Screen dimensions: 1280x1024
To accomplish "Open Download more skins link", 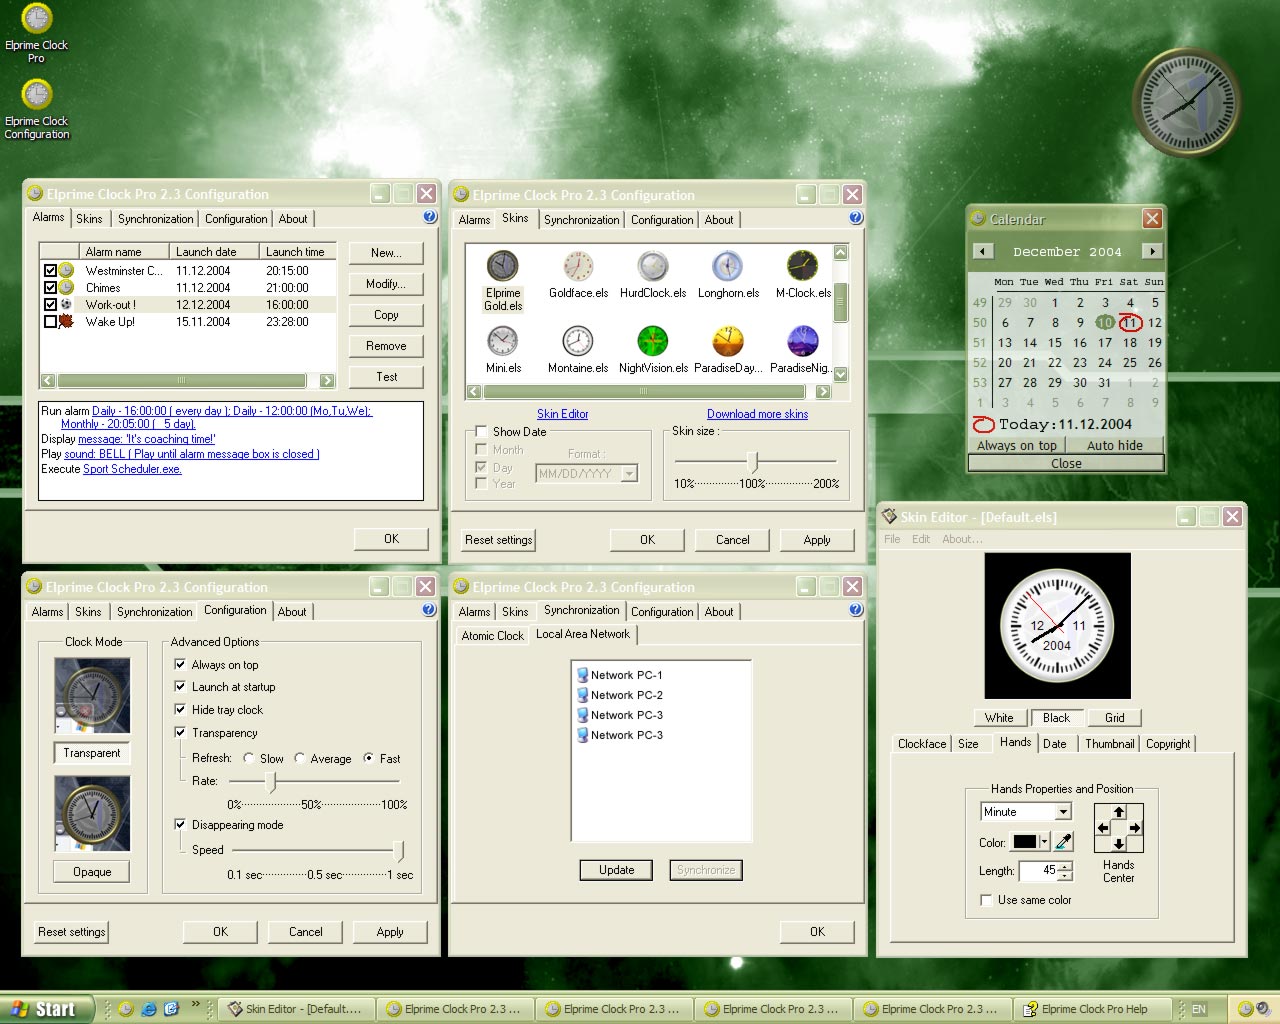I will point(757,414).
